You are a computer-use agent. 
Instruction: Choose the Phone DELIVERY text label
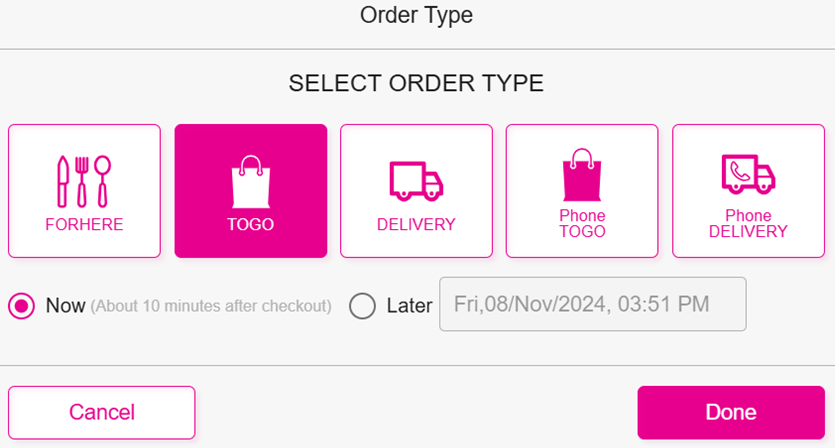(x=748, y=224)
